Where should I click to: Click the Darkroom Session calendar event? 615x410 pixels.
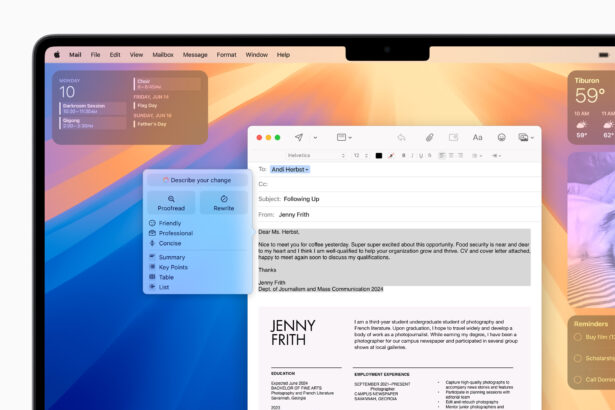92,108
